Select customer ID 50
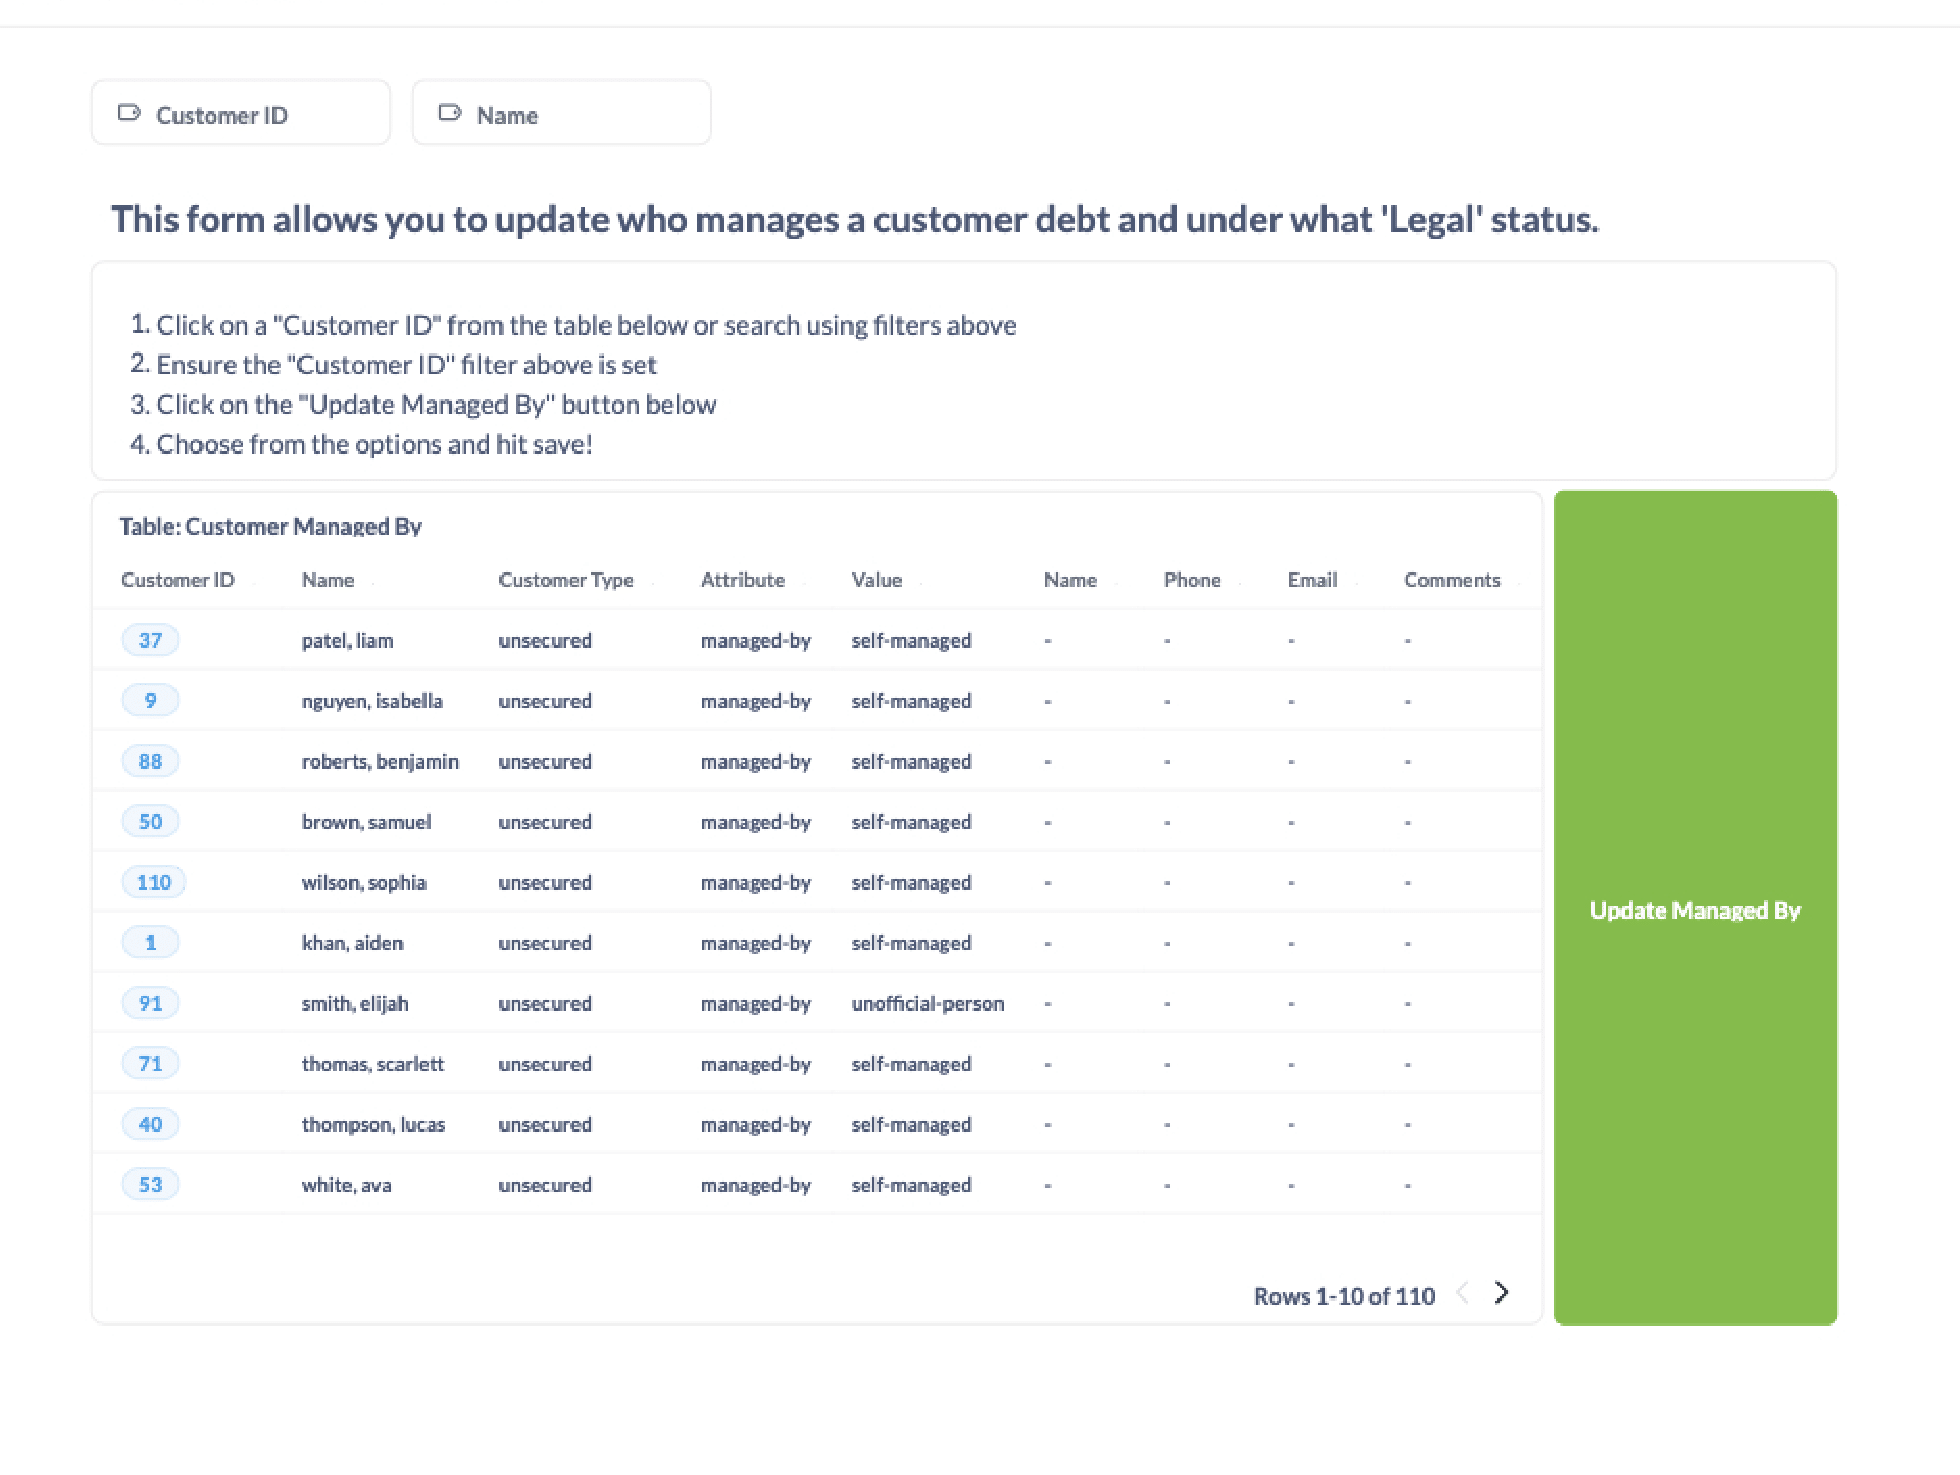The height and width of the screenshot is (1475, 1960). 150,821
